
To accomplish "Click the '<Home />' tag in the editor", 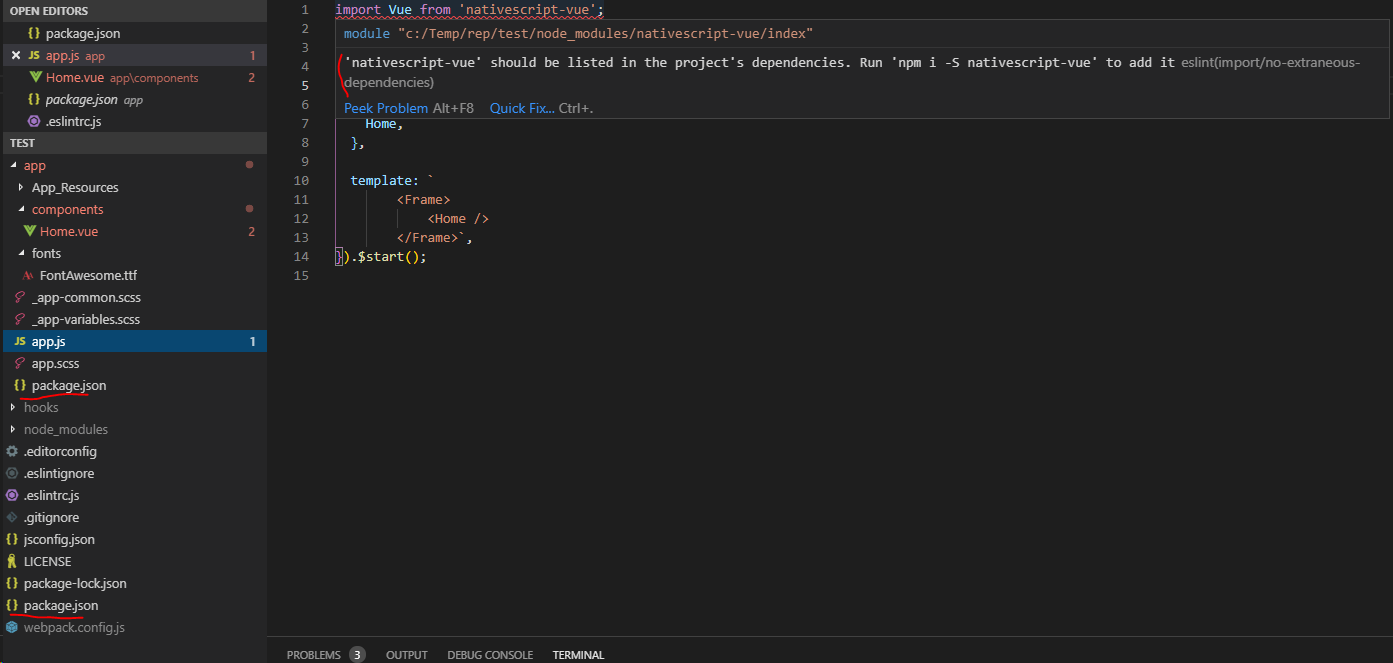I will click(458, 219).
